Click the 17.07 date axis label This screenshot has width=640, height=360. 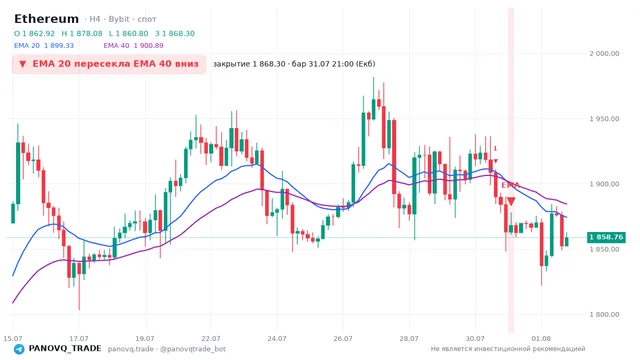tap(79, 339)
